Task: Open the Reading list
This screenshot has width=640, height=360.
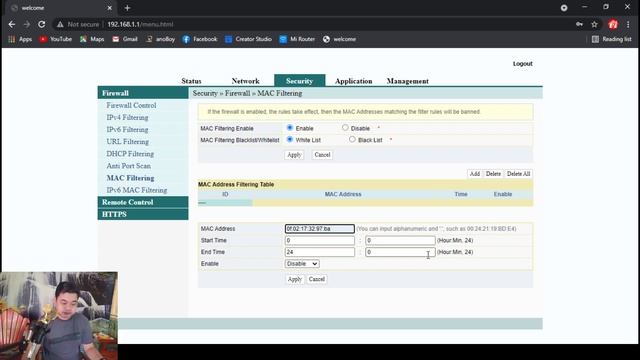Action: tap(611, 39)
